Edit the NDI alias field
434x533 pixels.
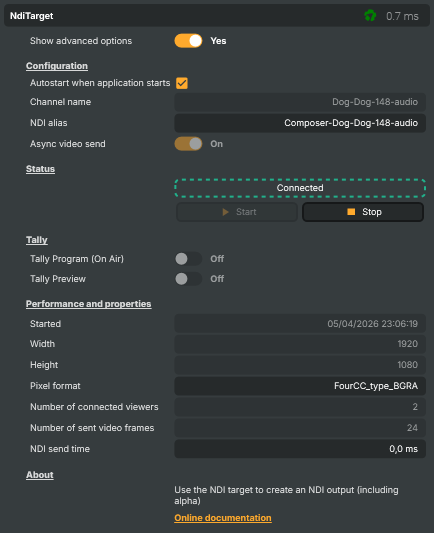(300, 123)
